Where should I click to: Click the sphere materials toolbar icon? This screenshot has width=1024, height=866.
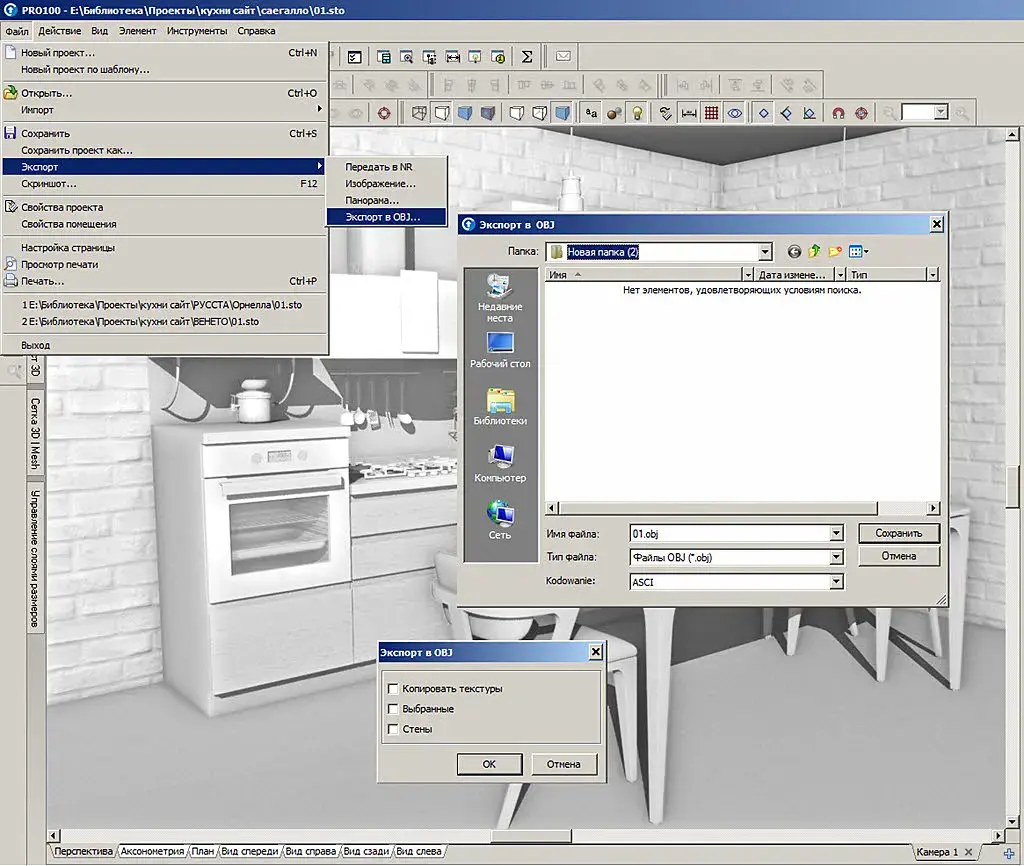pyautogui.click(x=614, y=113)
